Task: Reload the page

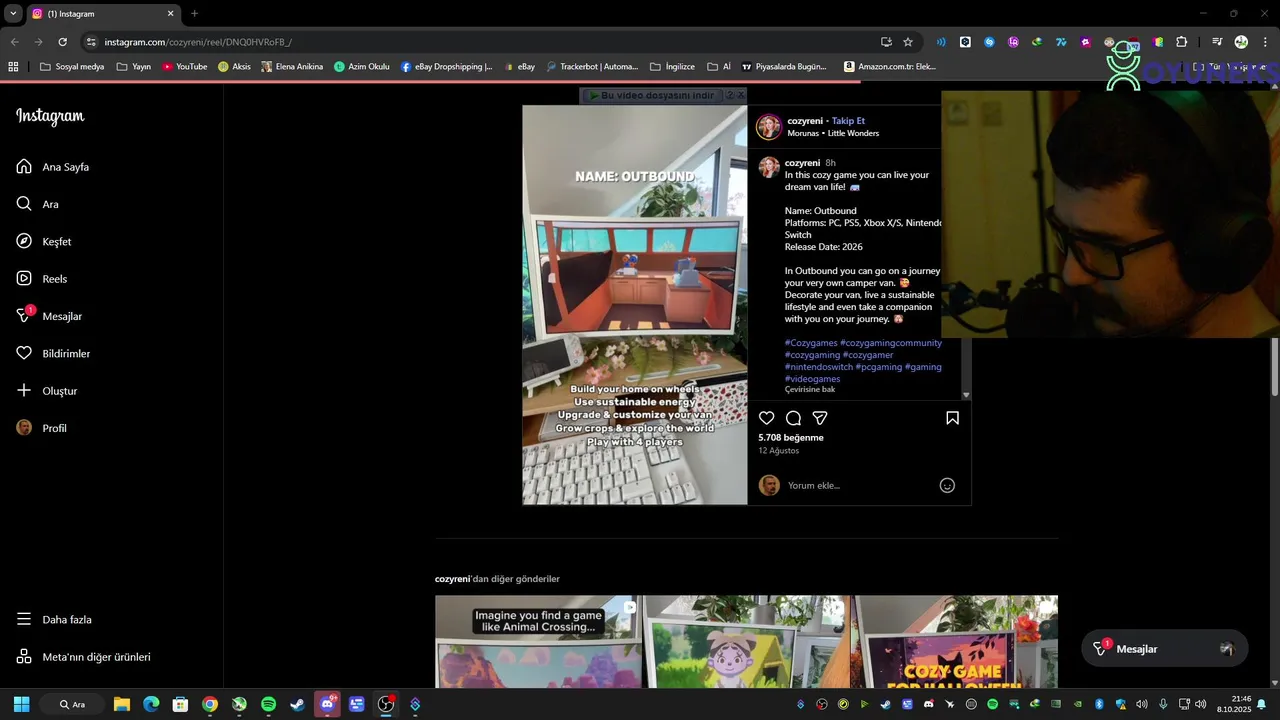Action: click(62, 42)
